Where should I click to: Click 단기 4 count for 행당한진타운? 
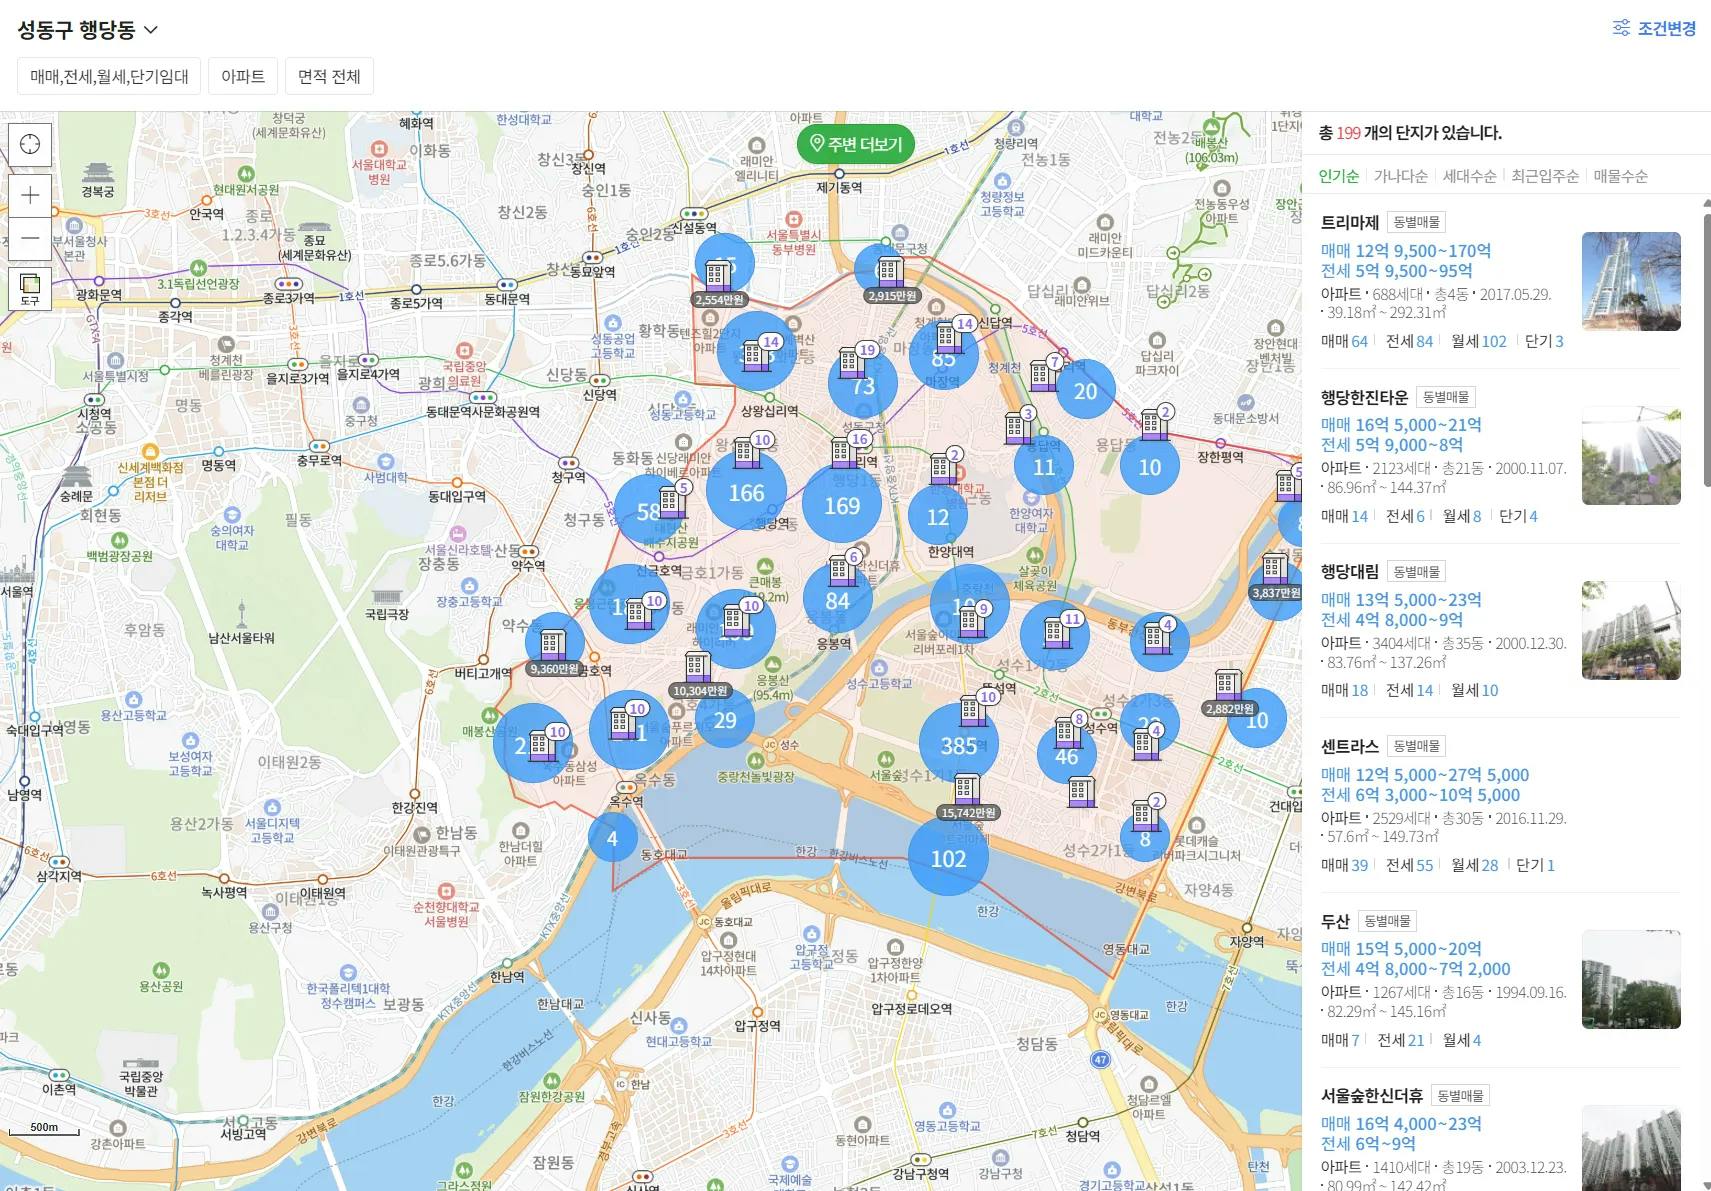[1518, 516]
